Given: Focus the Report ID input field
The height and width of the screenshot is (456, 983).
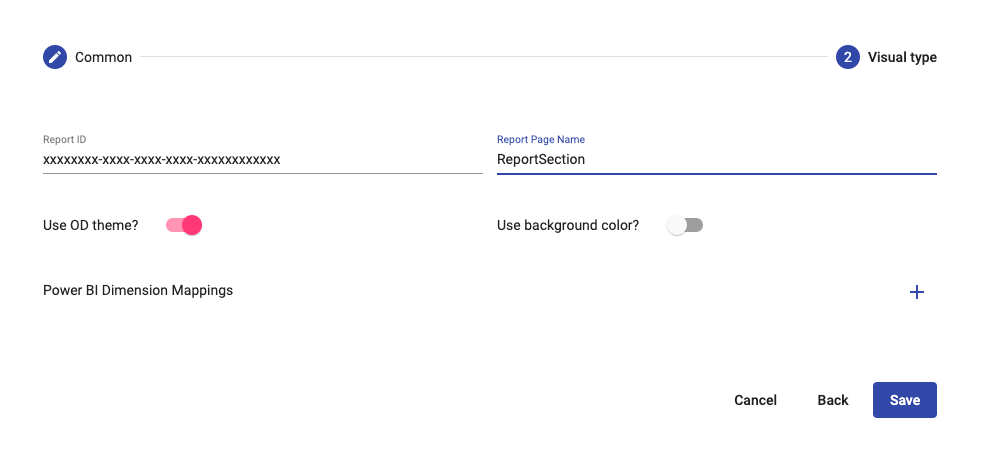Looking at the screenshot, I should click(263, 160).
